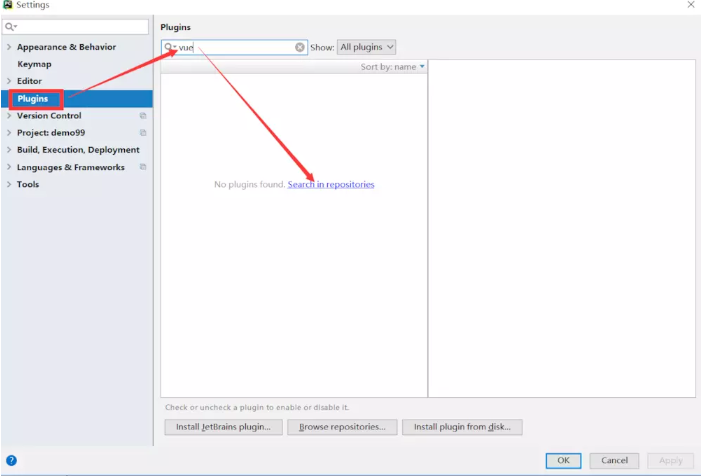The image size is (705, 476).
Task: Click the Plugins panel heading
Action: tap(175, 27)
